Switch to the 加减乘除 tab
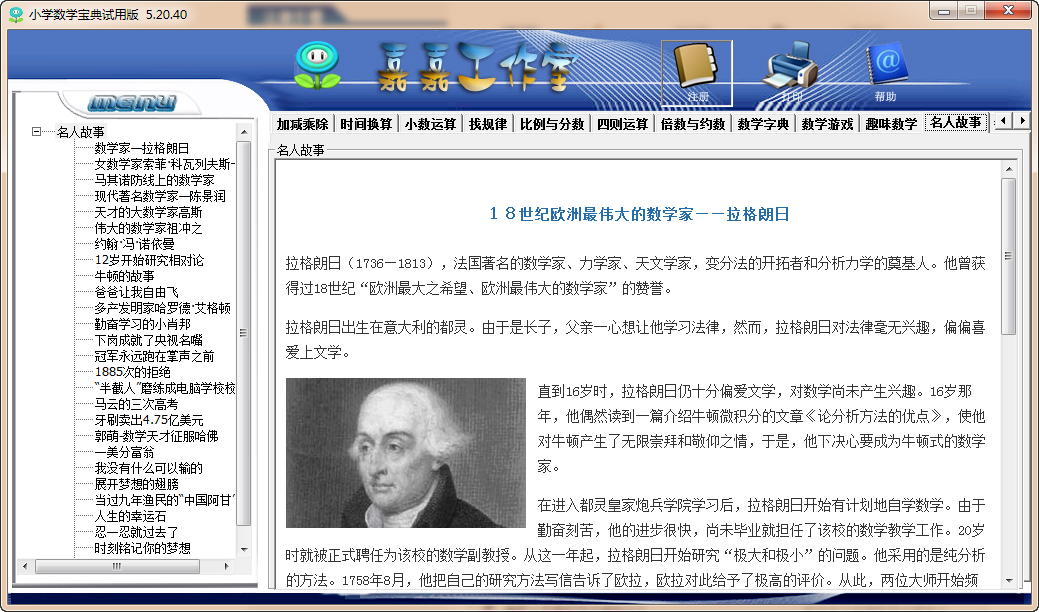Screen dimensions: 1039x612 click(302, 124)
